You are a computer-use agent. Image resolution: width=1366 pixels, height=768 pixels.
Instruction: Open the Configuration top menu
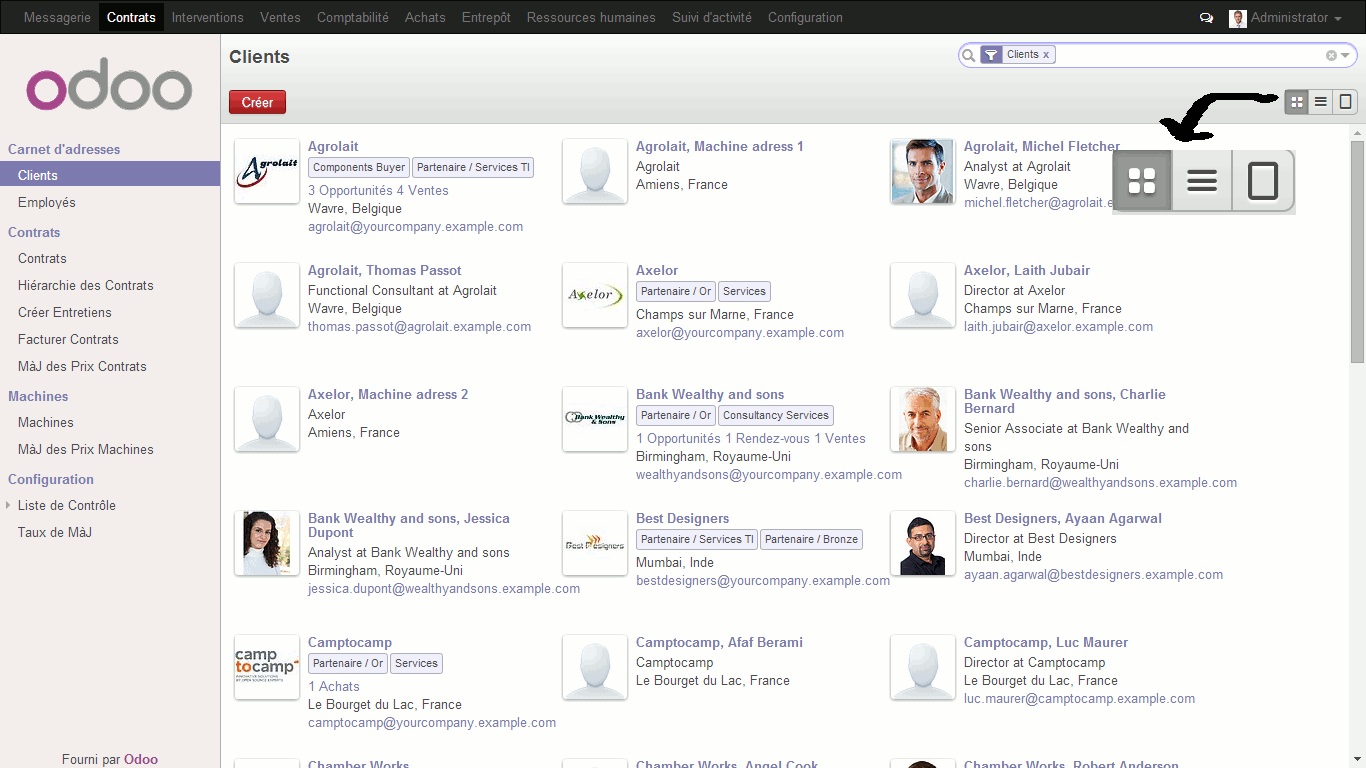pos(805,17)
